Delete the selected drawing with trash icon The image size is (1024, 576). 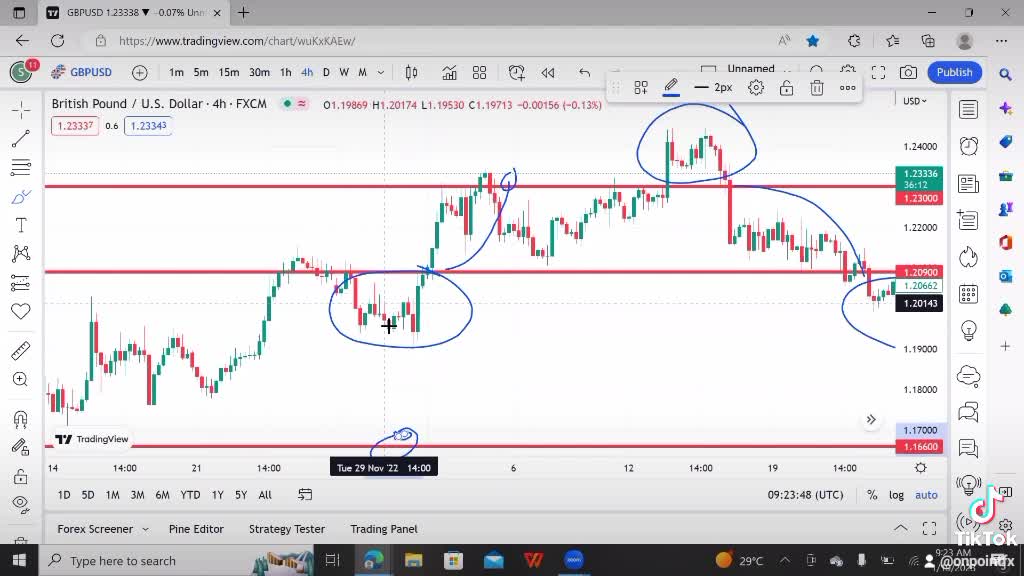click(817, 88)
